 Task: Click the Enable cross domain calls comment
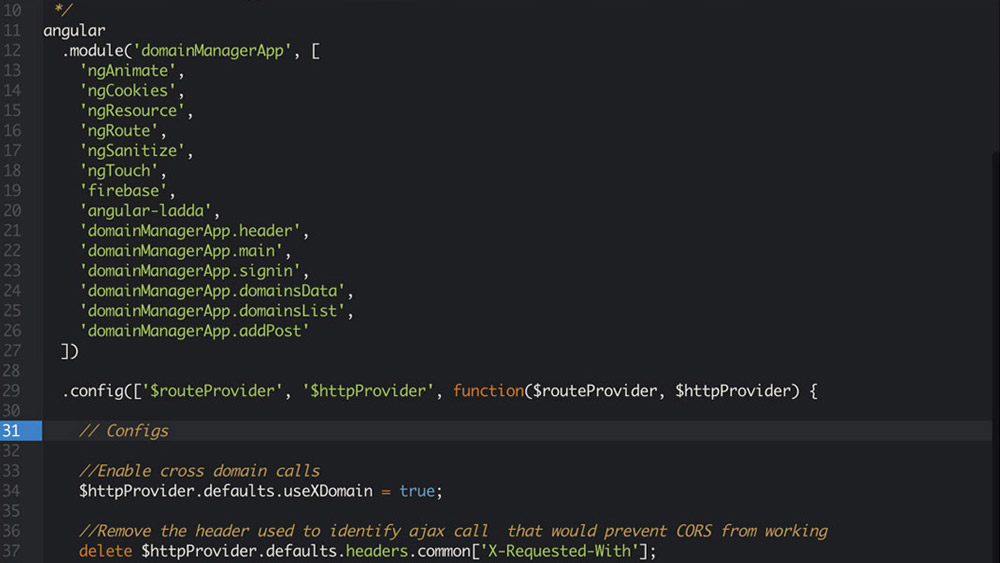(200, 471)
